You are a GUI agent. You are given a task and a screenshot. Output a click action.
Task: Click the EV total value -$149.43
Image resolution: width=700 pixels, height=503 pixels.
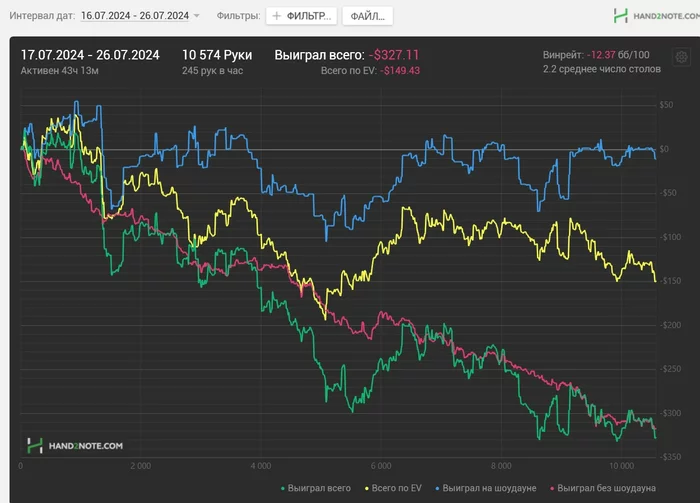(x=400, y=71)
